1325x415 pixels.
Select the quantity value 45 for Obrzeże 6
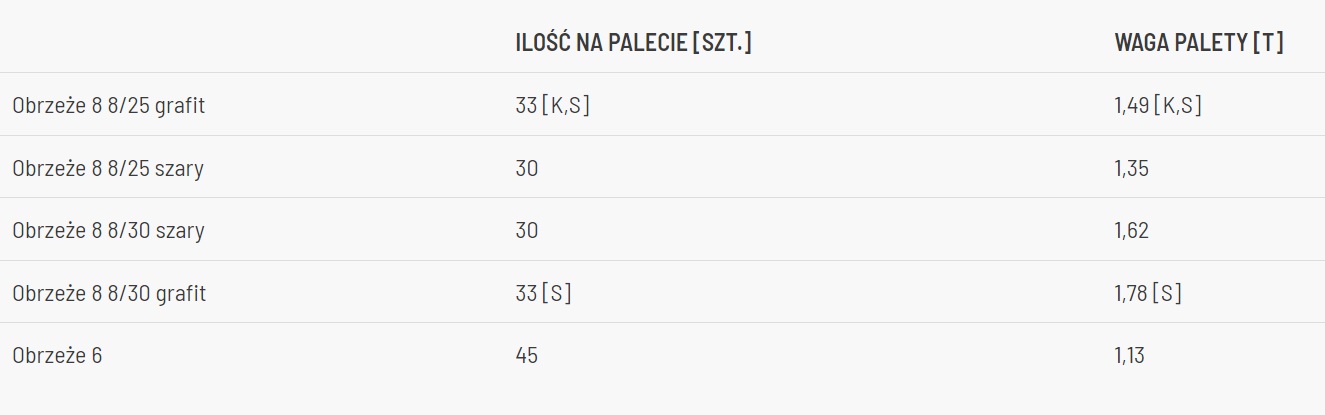pyautogui.click(x=527, y=356)
